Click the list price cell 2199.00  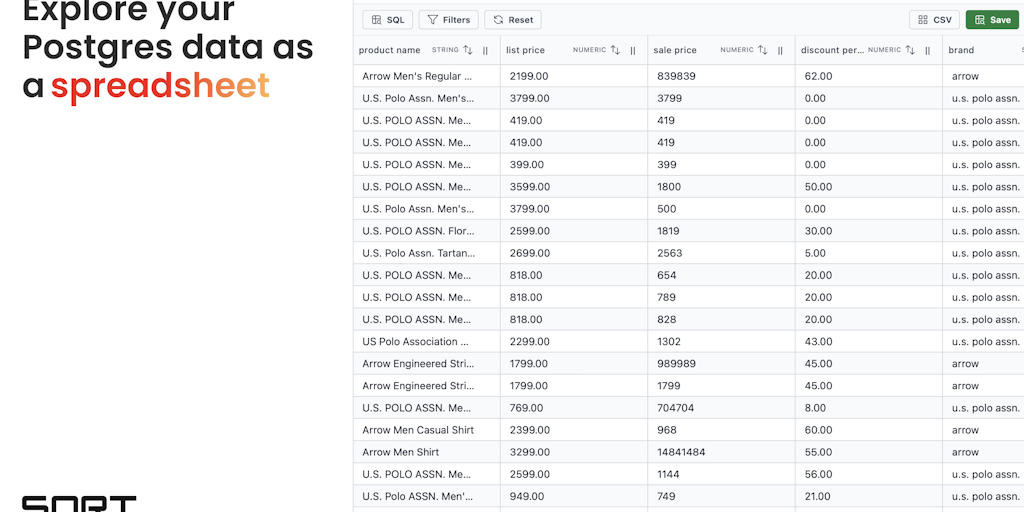[x=526, y=76]
